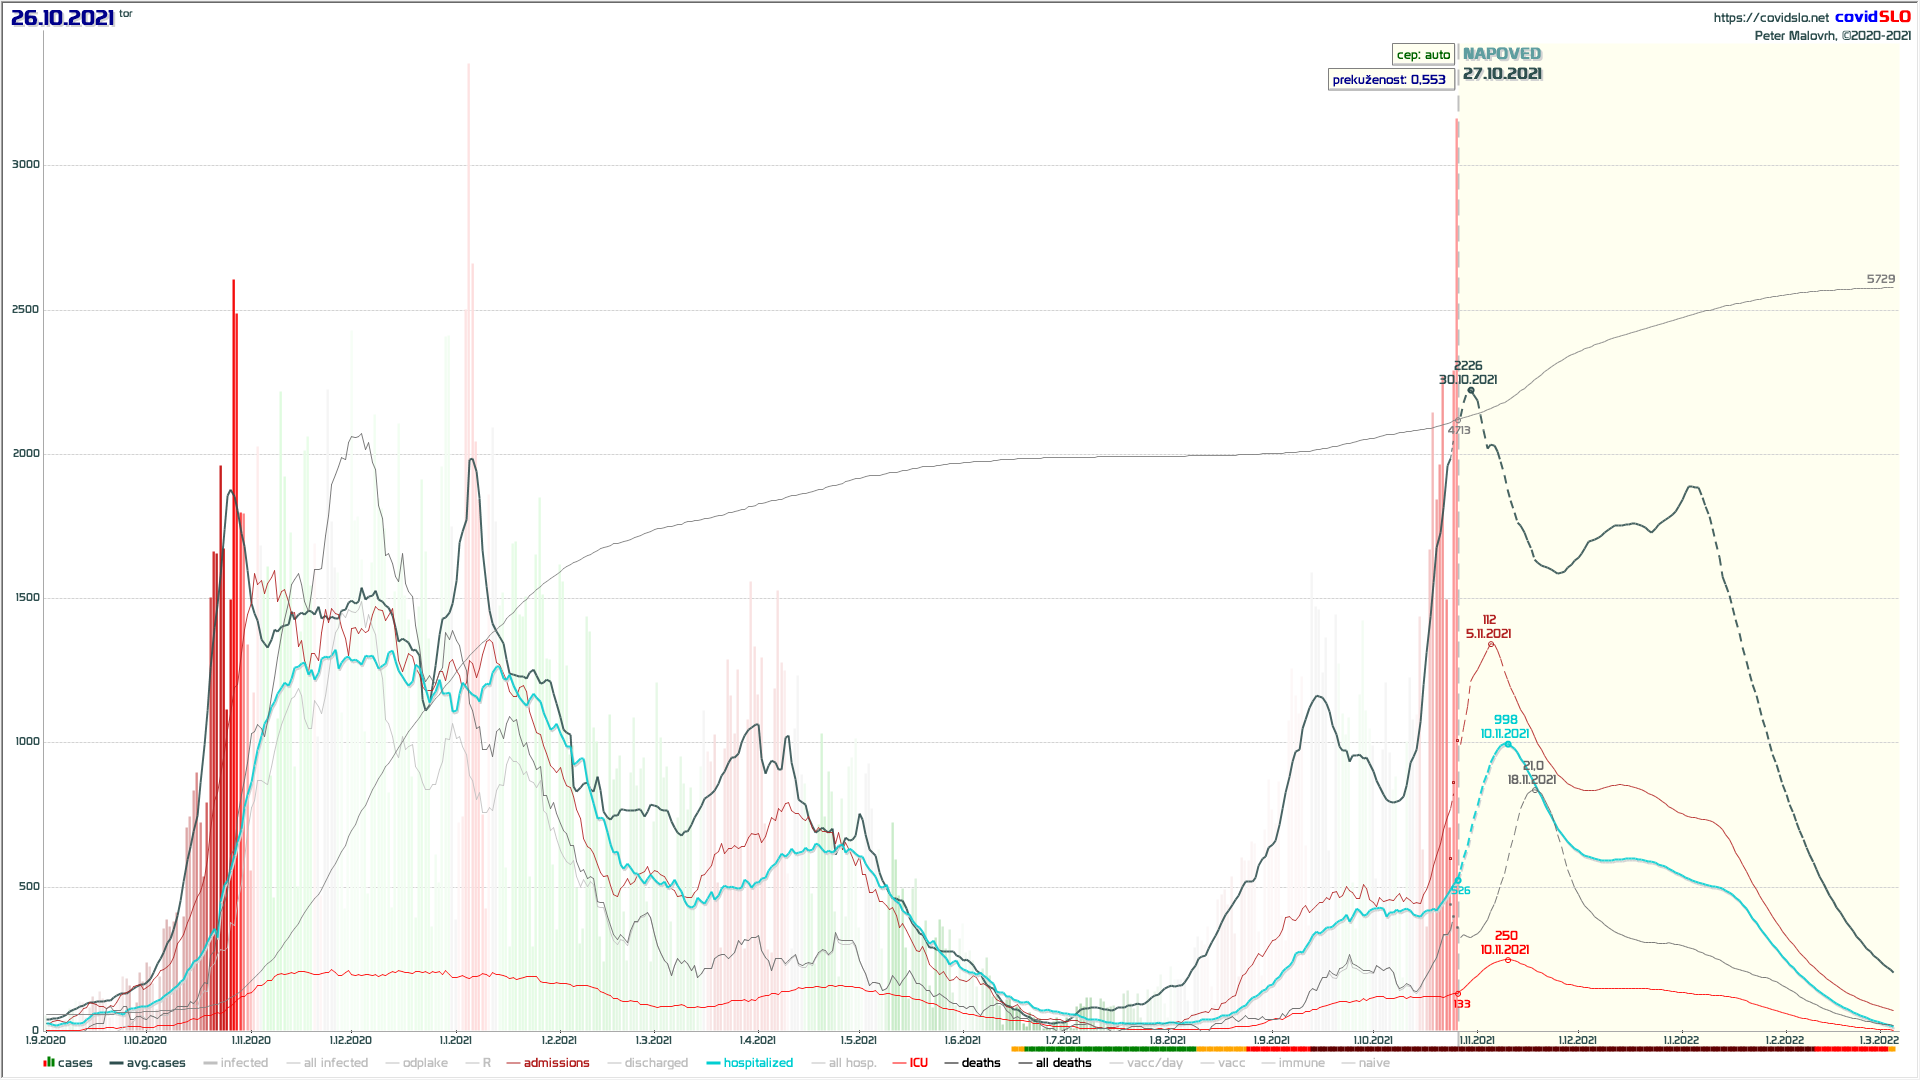1920x1080 pixels.
Task: Show the naive series
Action: point(1374,1063)
